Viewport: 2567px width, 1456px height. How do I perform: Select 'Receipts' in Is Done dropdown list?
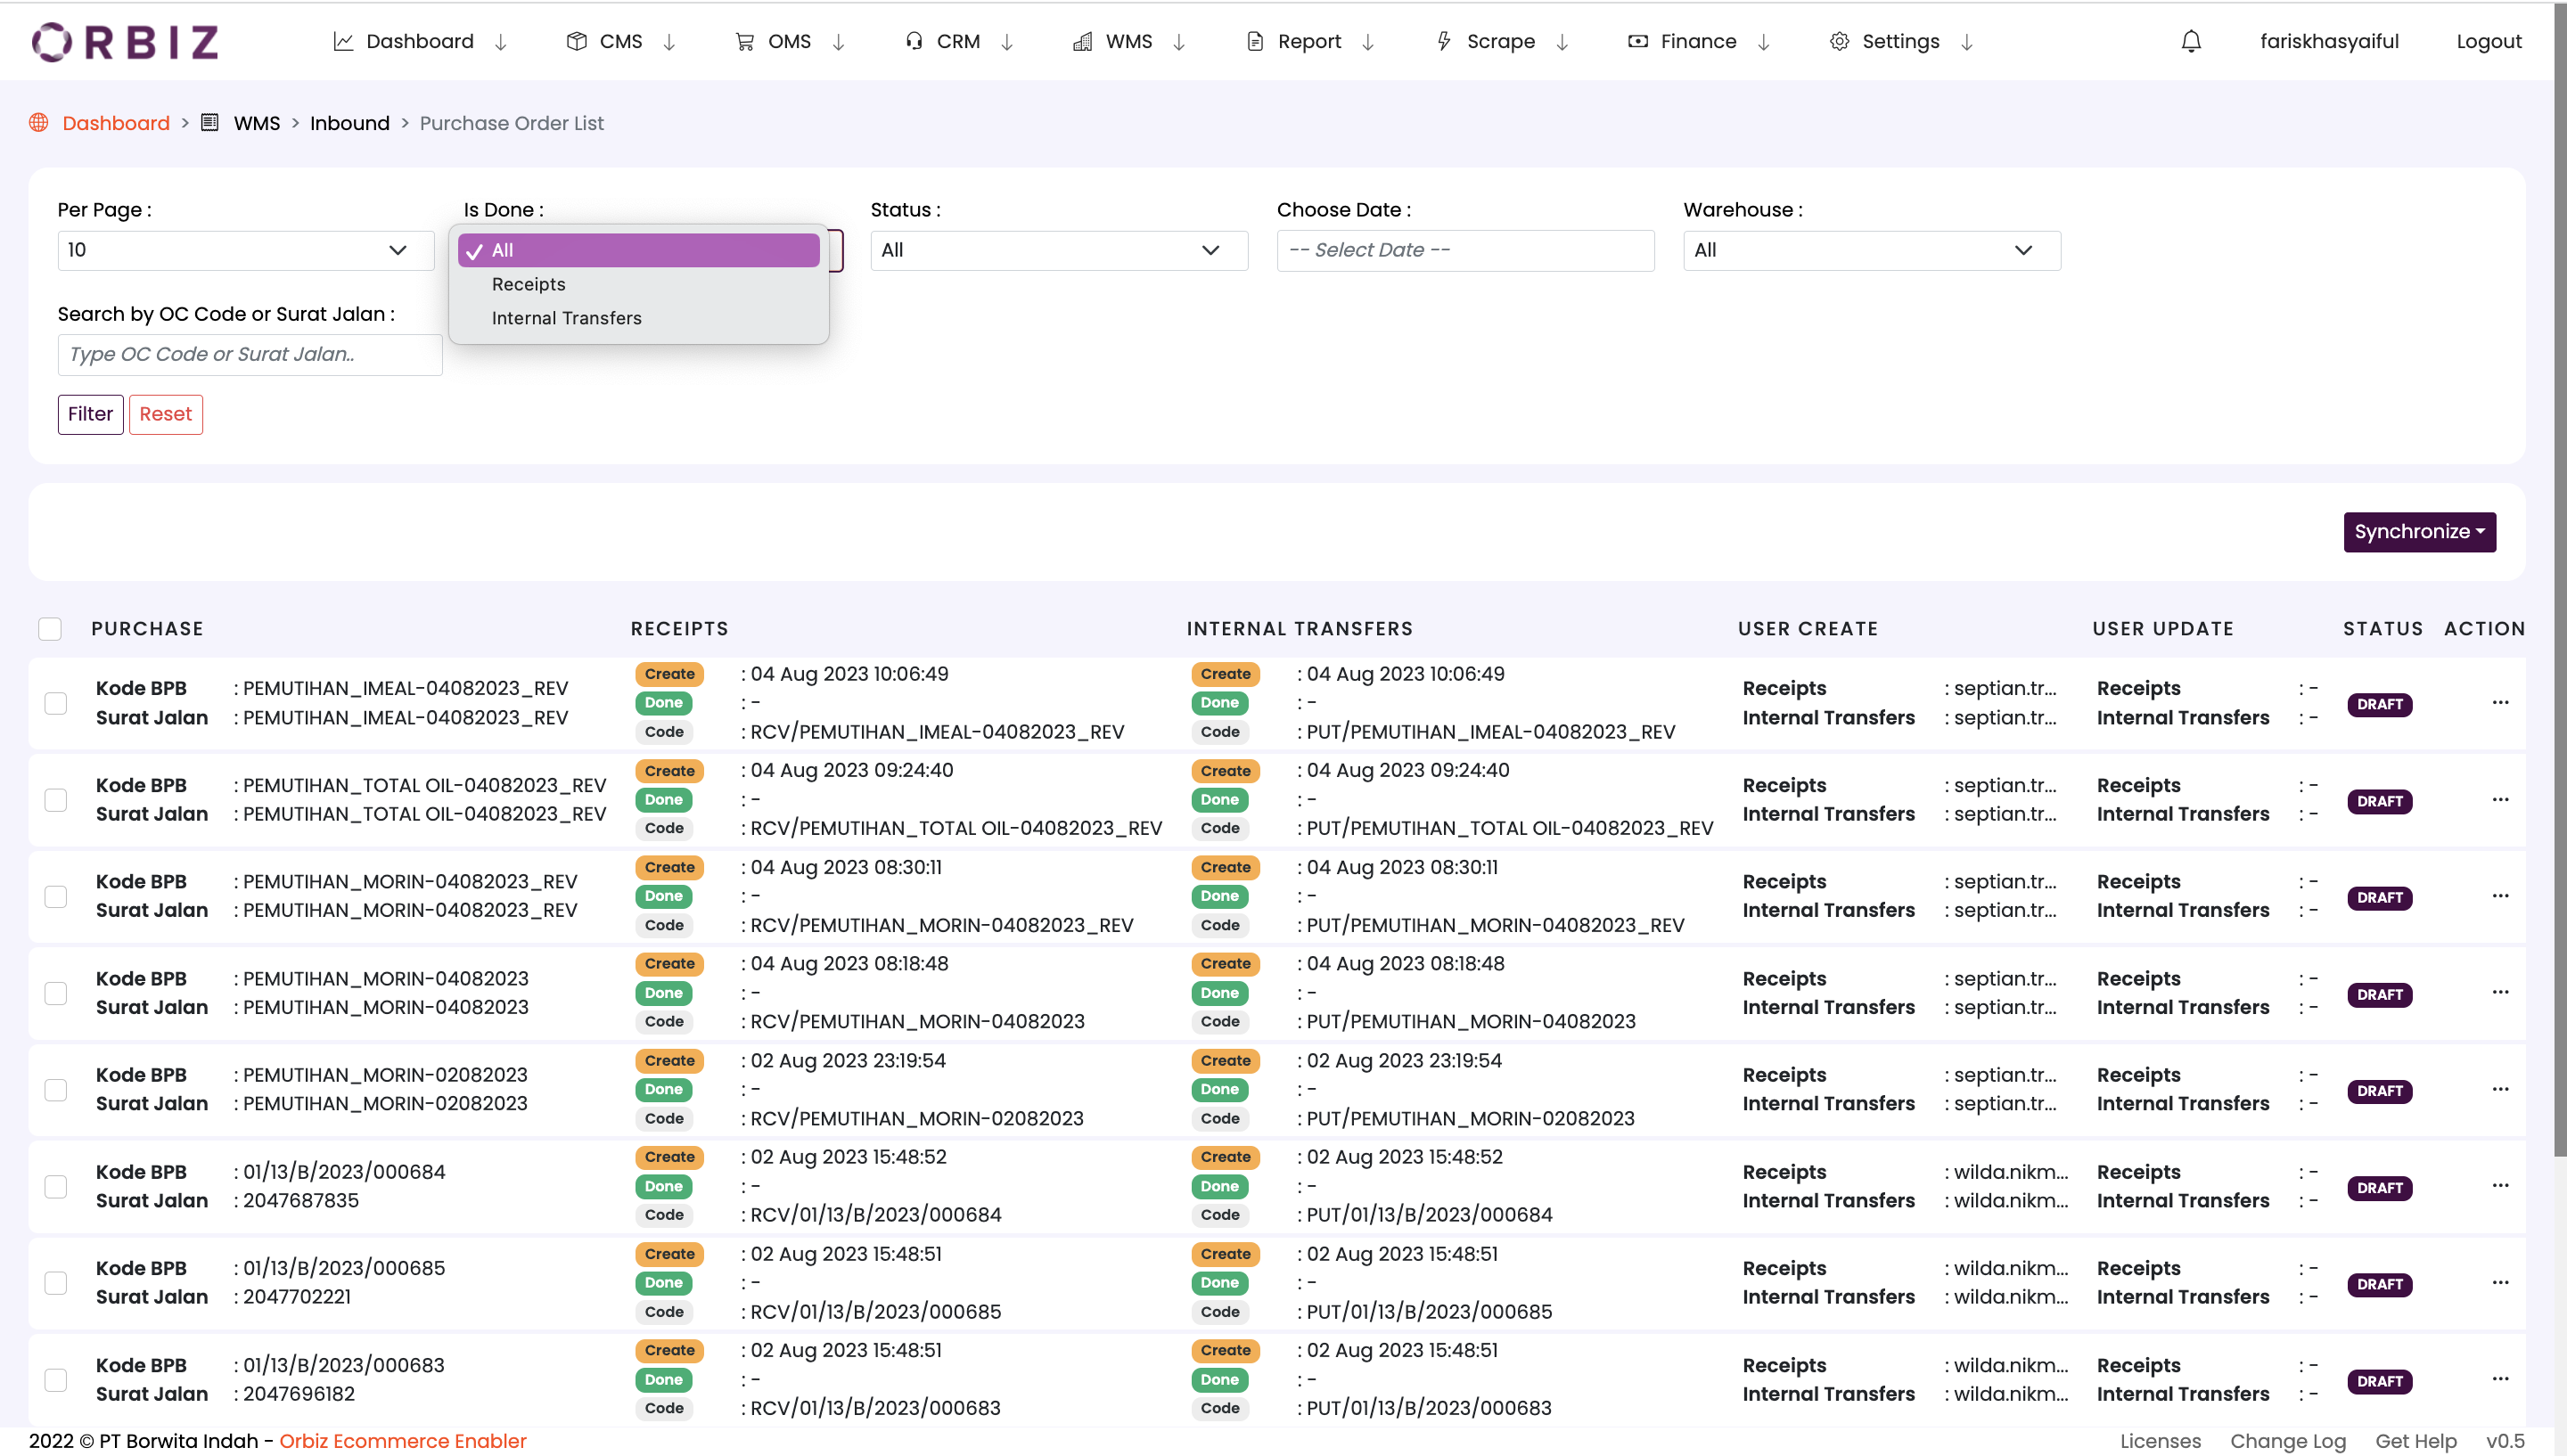639,284
